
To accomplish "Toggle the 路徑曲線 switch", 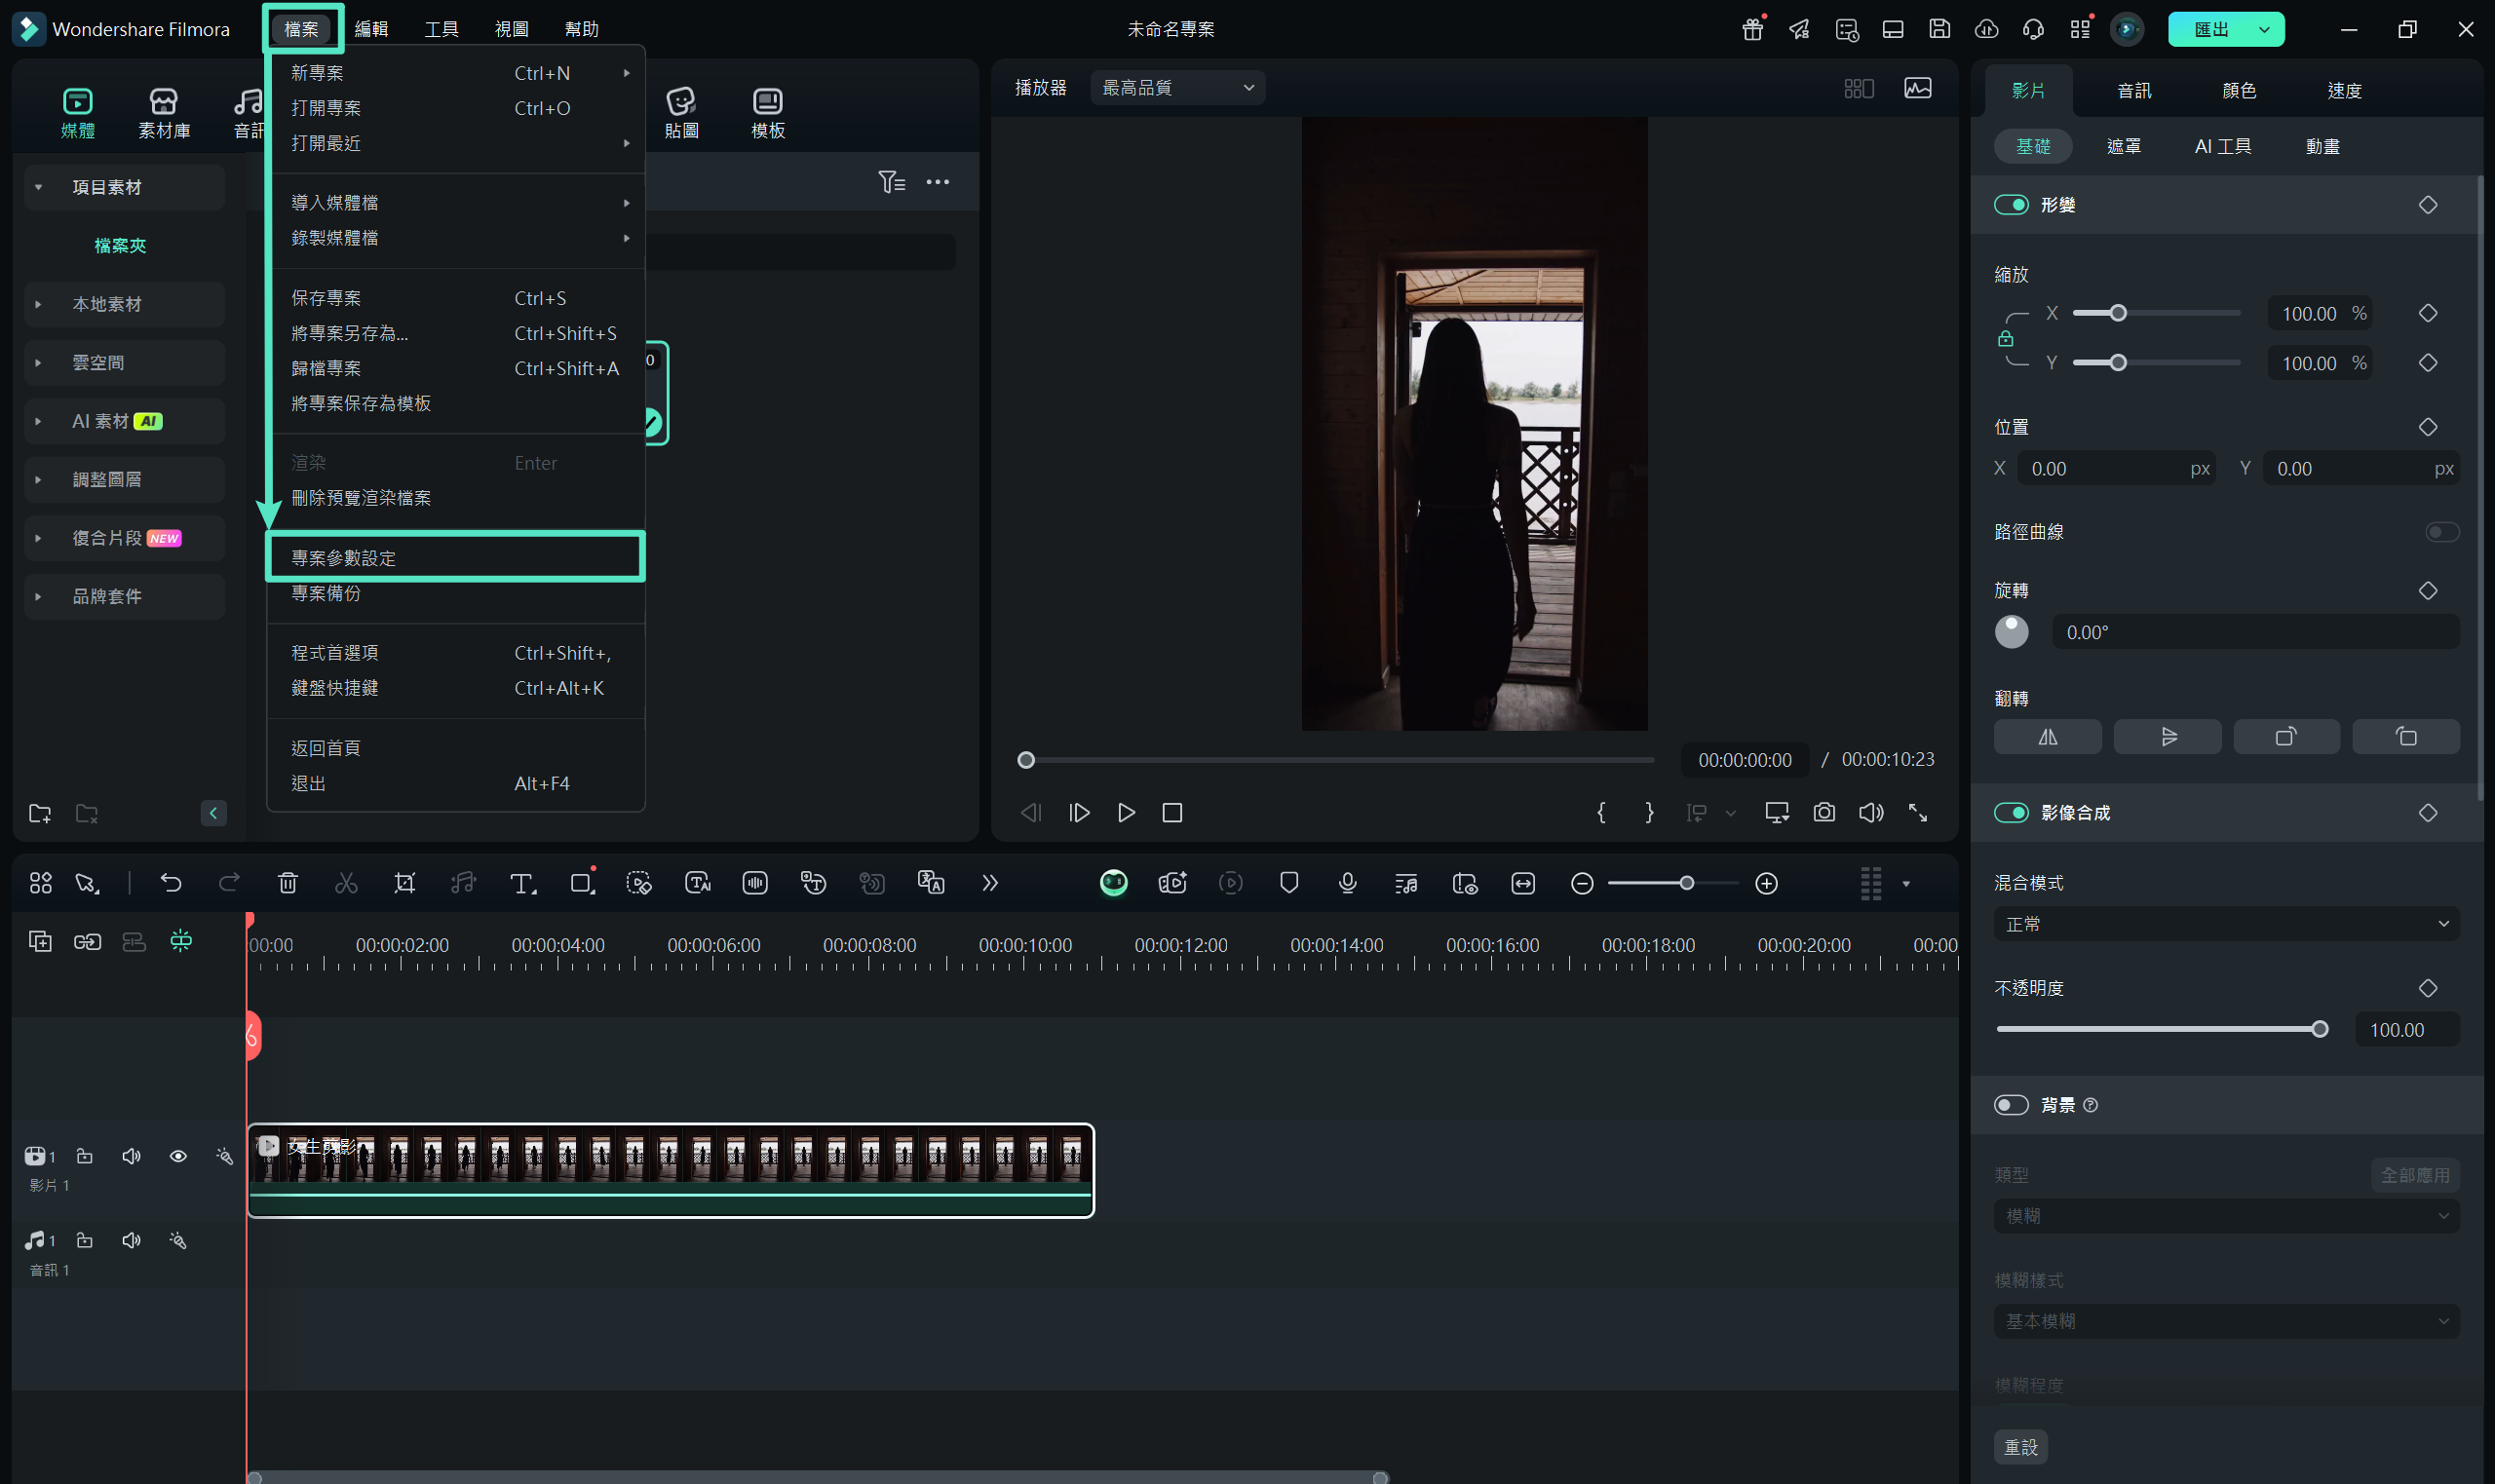I will 2442,532.
